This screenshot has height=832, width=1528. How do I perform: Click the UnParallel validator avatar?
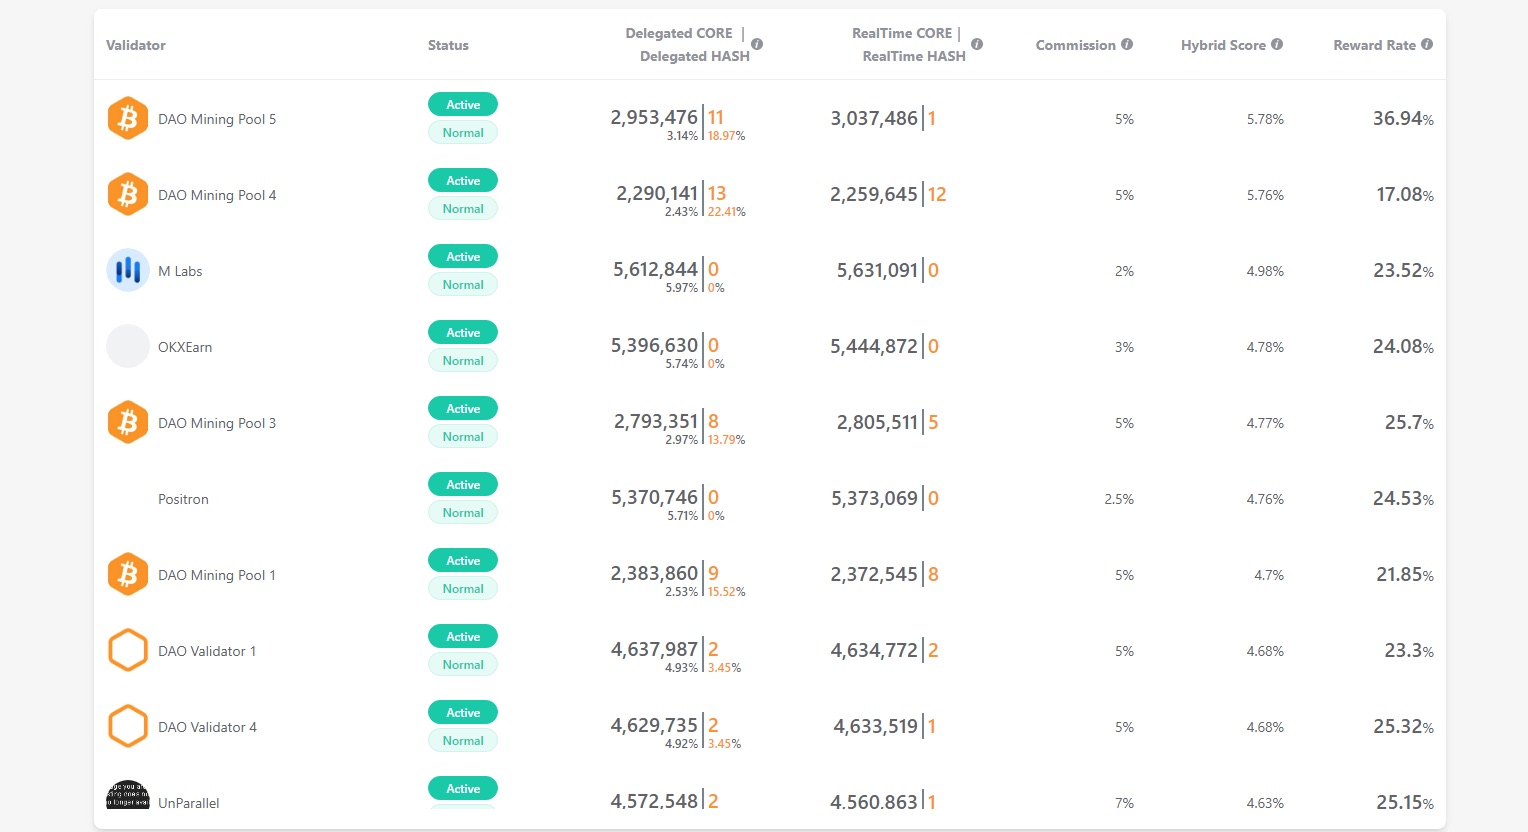pos(128,795)
